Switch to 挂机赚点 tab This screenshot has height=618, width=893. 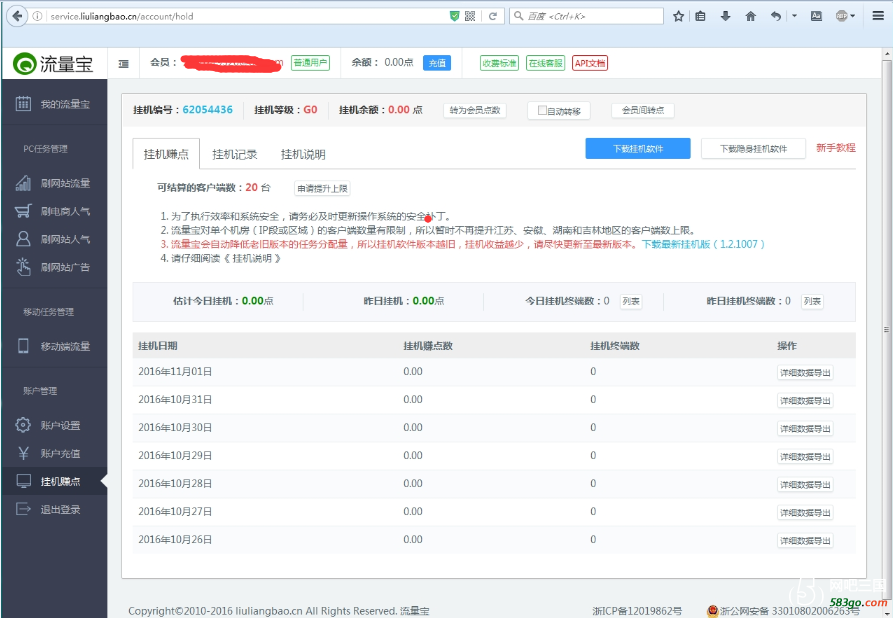click(166, 154)
